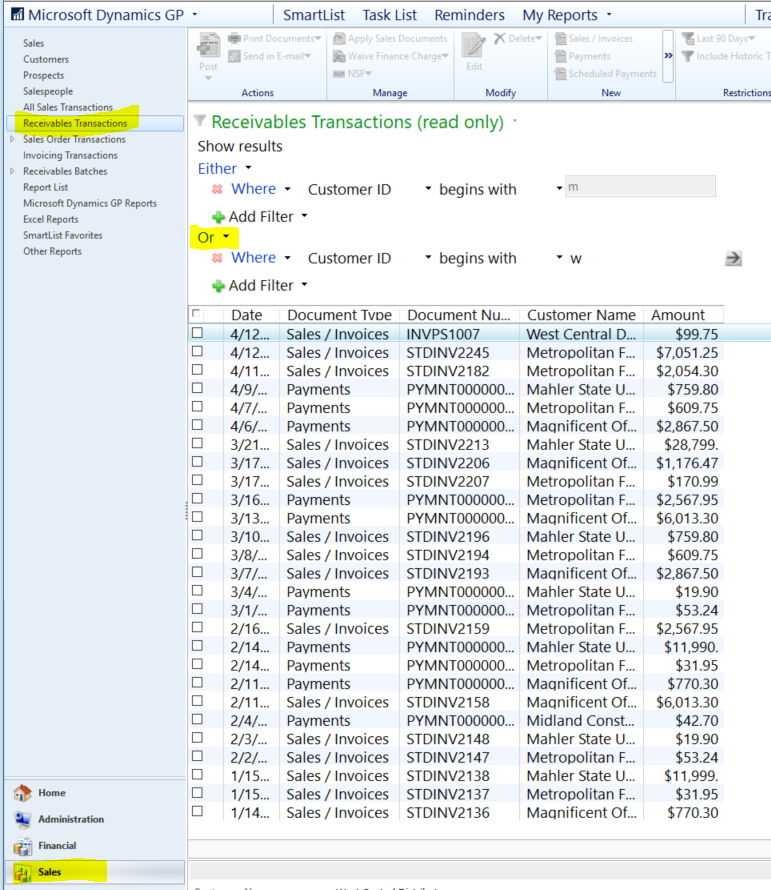Remove second Where filter with red X
This screenshot has width=771, height=890.
tap(217, 258)
